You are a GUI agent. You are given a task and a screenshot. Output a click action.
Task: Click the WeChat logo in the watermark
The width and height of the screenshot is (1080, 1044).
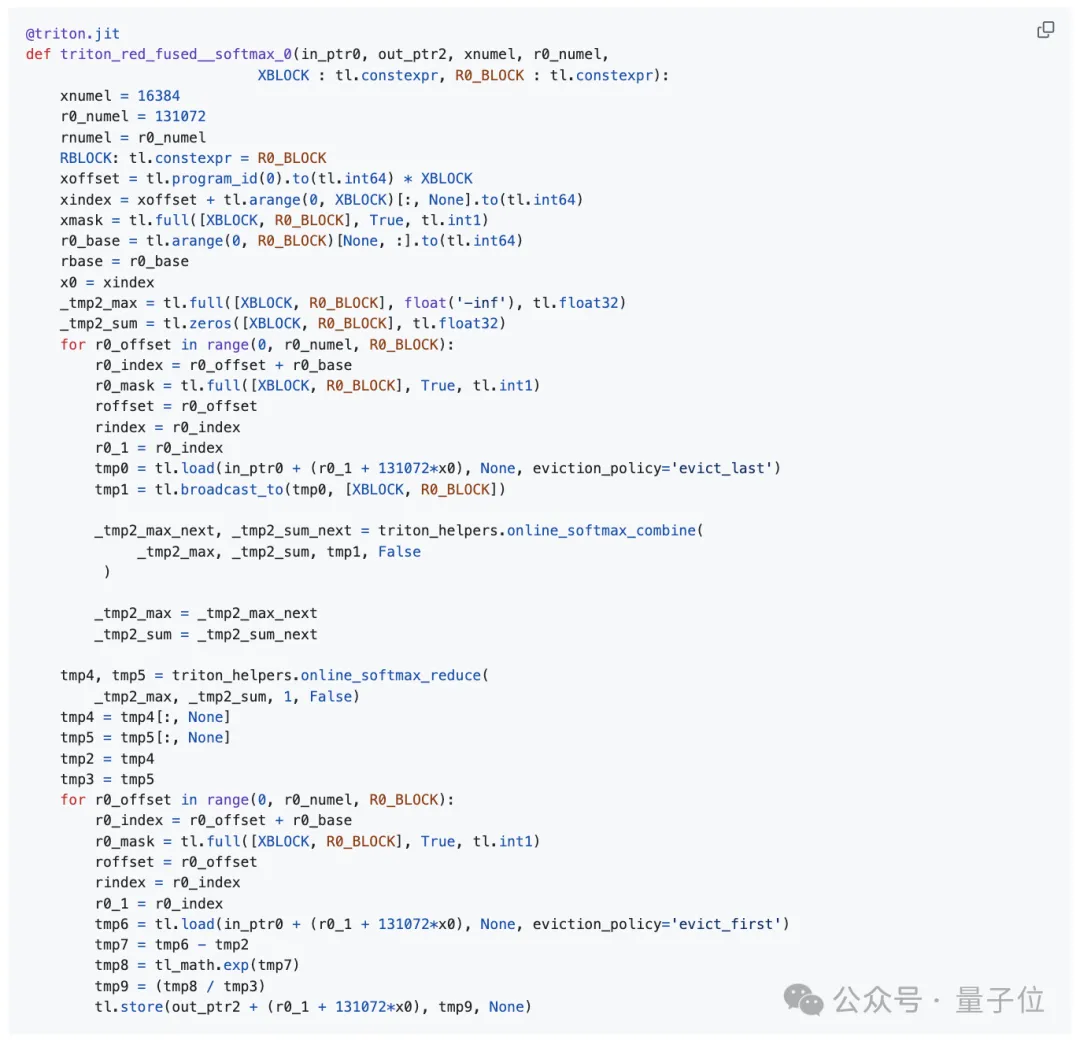pos(804,999)
